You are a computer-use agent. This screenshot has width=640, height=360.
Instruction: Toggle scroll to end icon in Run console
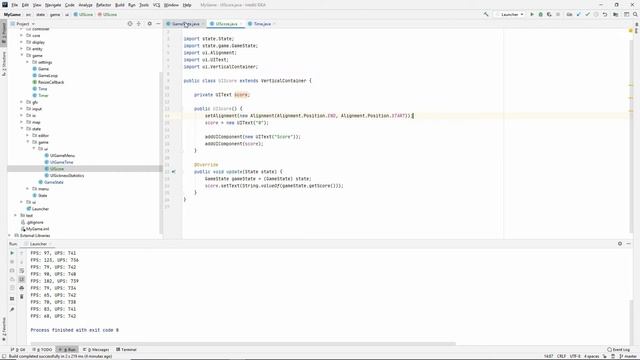[x=22, y=279]
